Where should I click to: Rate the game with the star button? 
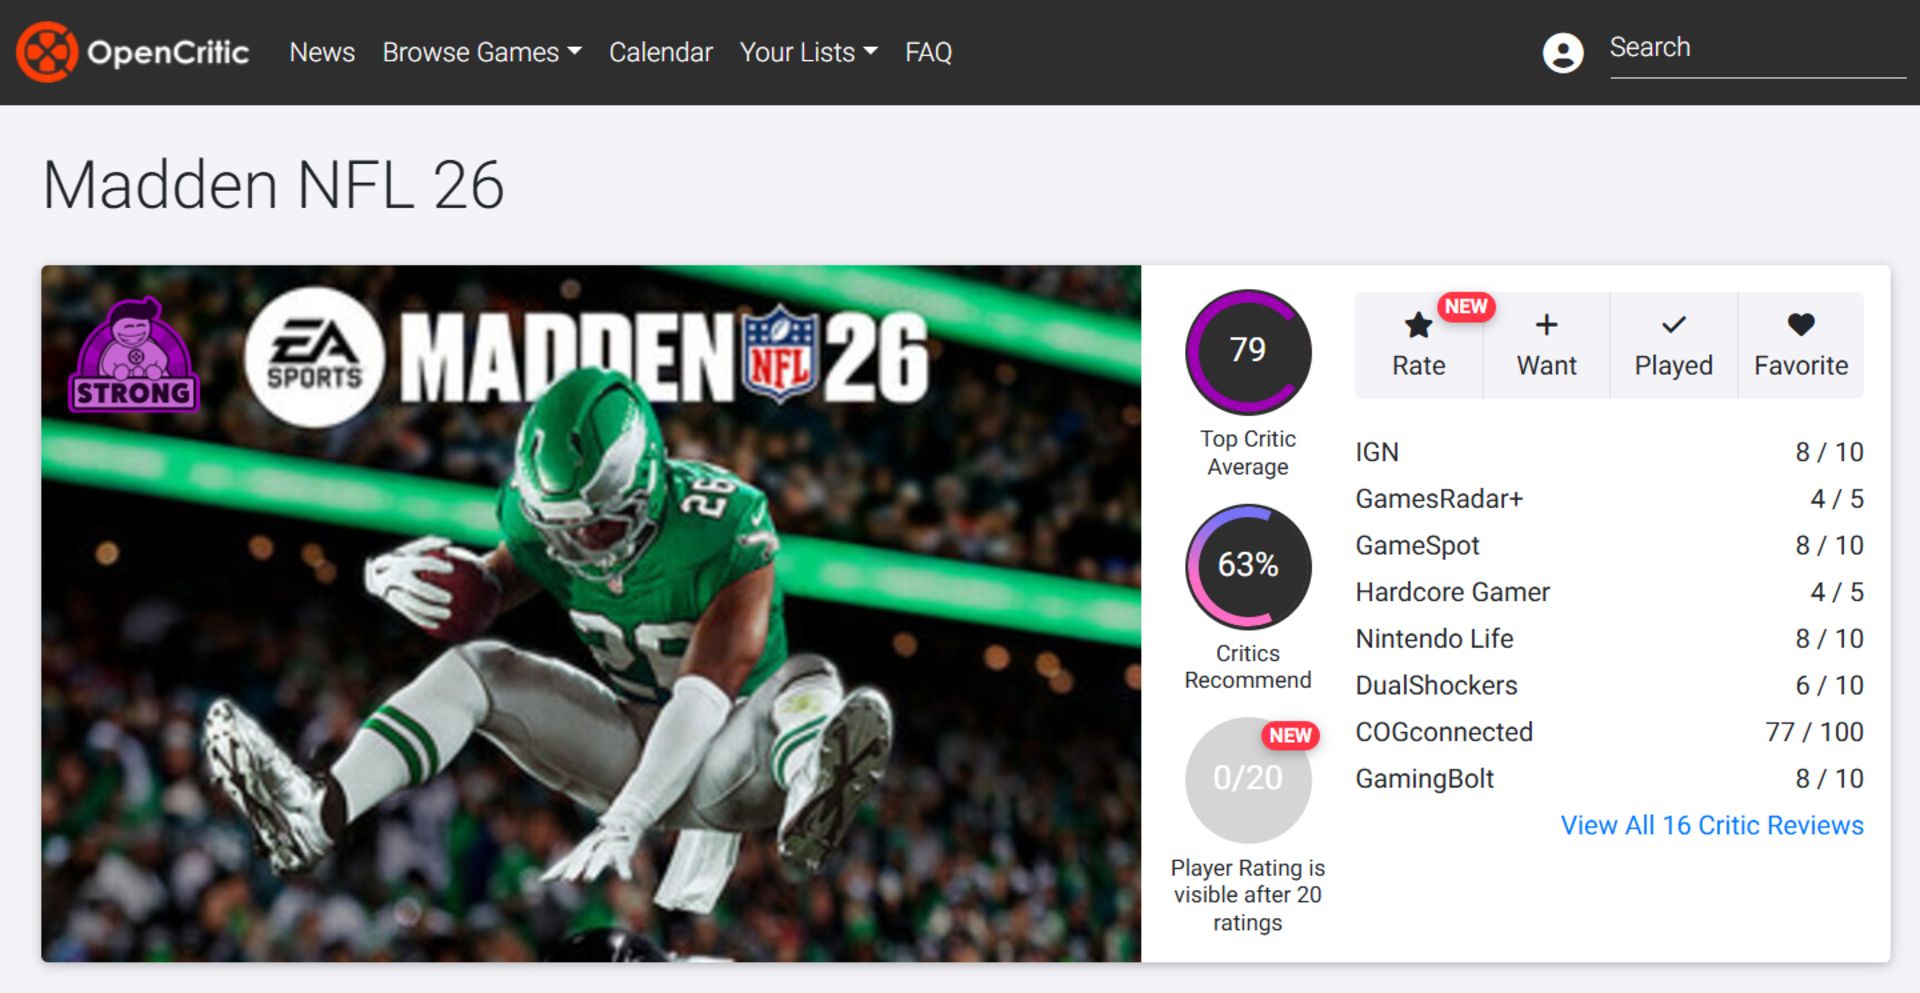point(1418,345)
